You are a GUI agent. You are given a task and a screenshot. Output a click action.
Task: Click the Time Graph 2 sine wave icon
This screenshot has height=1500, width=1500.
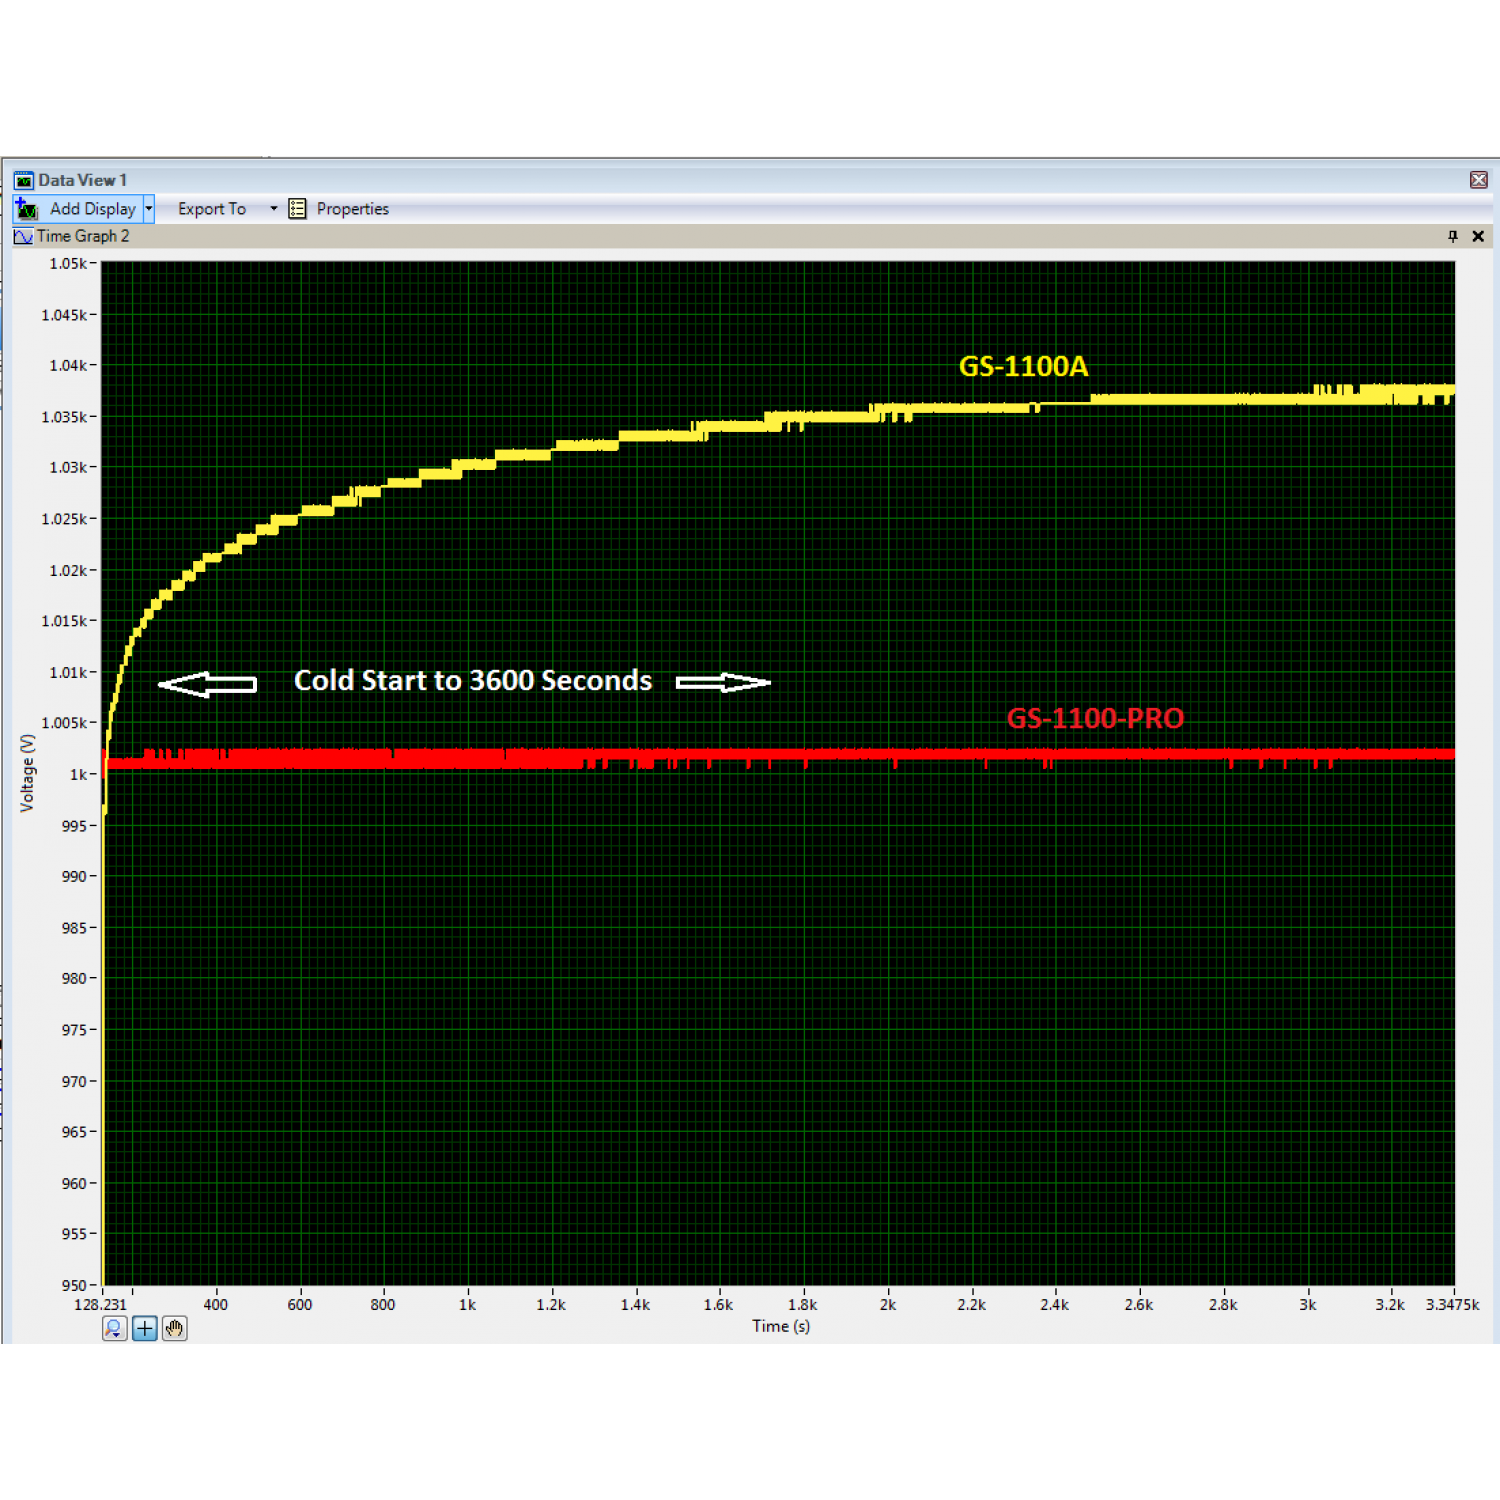tap(23, 237)
